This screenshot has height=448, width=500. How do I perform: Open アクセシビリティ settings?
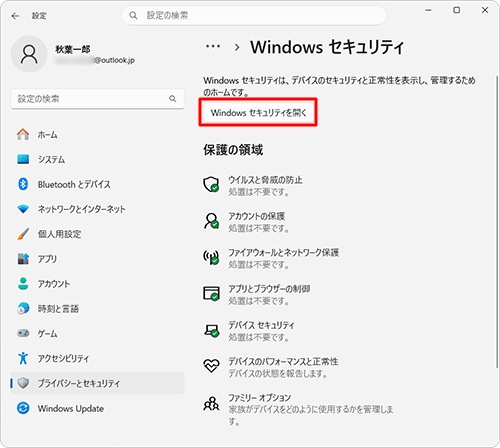coord(97,358)
